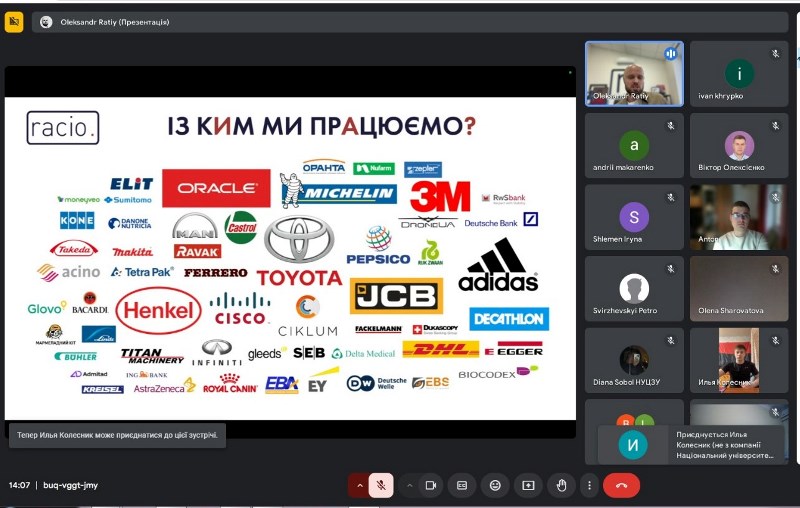Select Віктор Олексієнко's participant tile
The image size is (800, 508).
739,145
